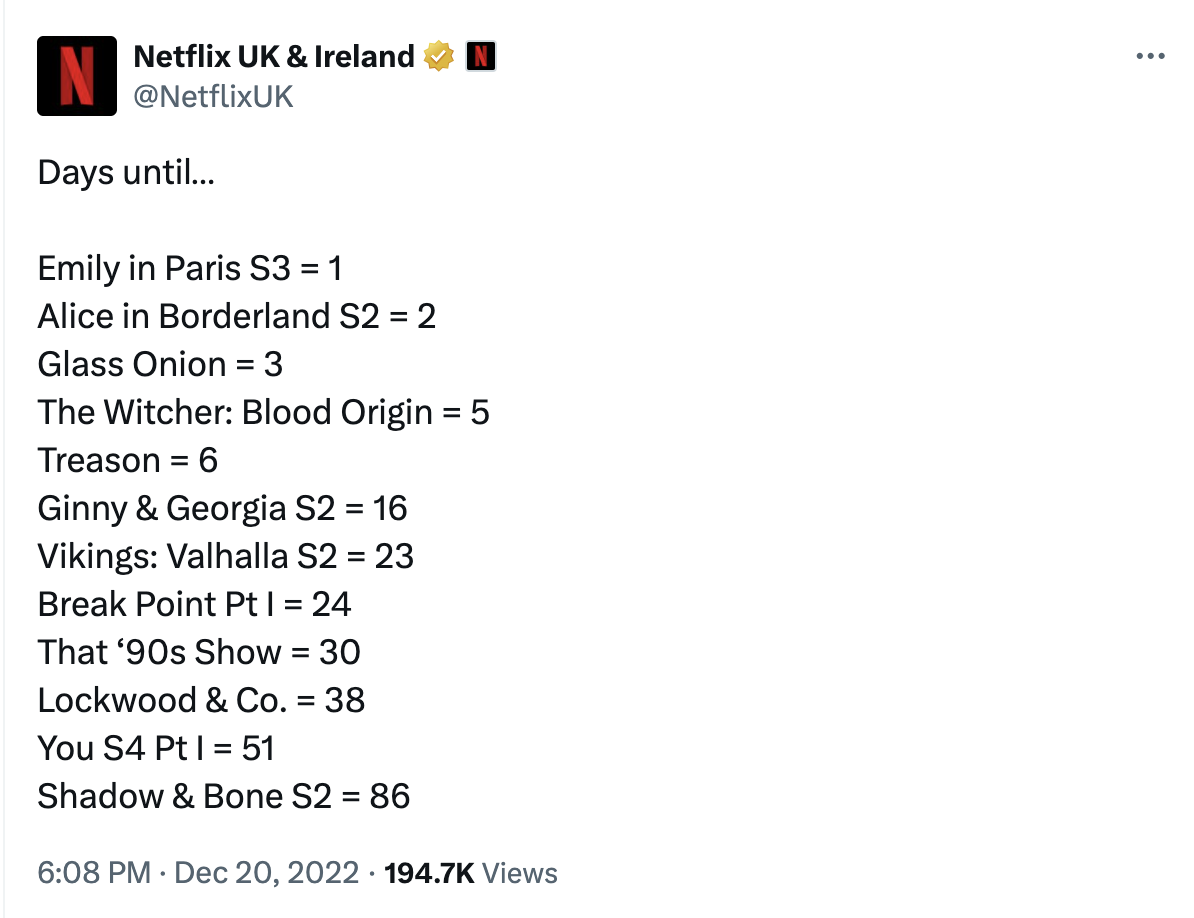Click the Break Point Pt I line
The width and height of the screenshot is (1194, 918).
(x=194, y=605)
